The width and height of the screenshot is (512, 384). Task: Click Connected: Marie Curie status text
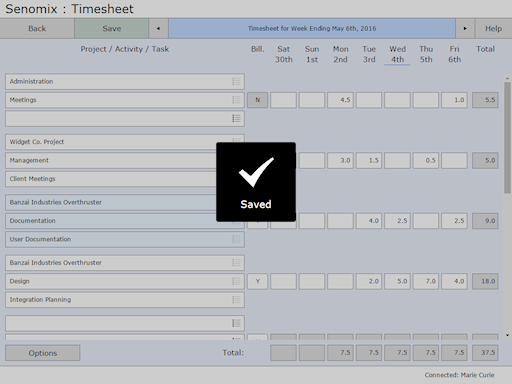click(x=459, y=375)
